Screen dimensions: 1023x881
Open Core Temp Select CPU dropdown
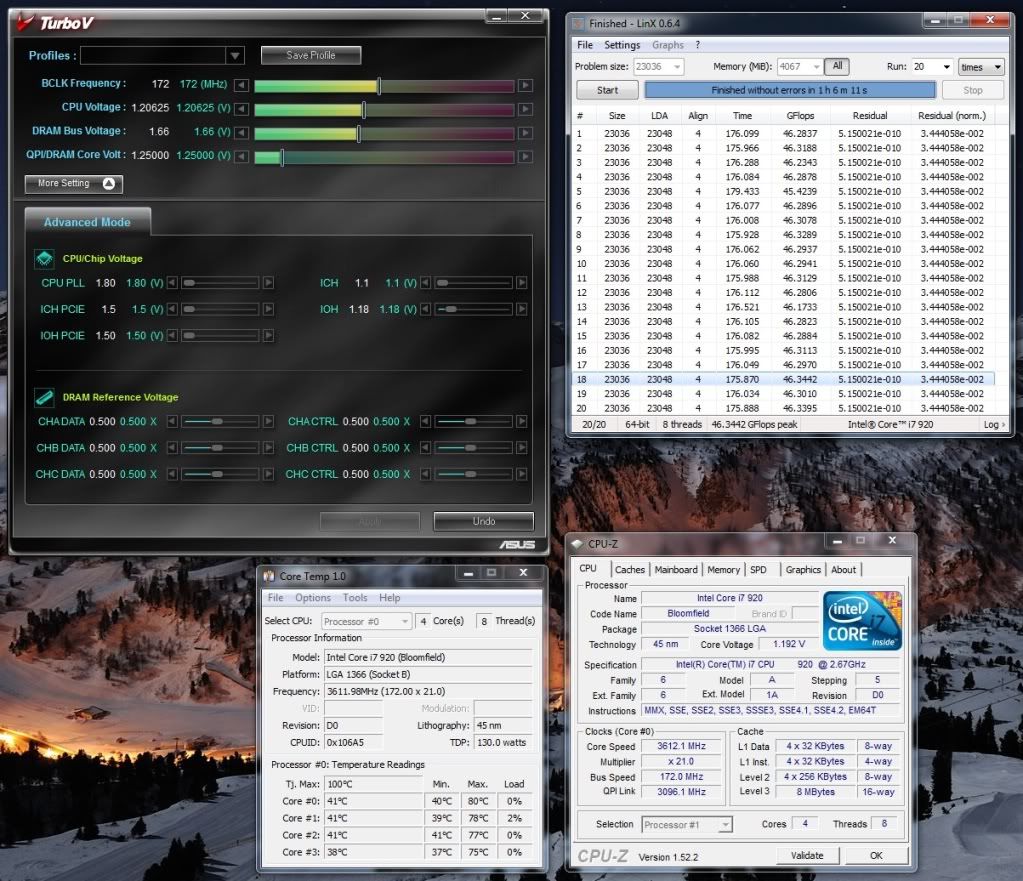pos(405,621)
